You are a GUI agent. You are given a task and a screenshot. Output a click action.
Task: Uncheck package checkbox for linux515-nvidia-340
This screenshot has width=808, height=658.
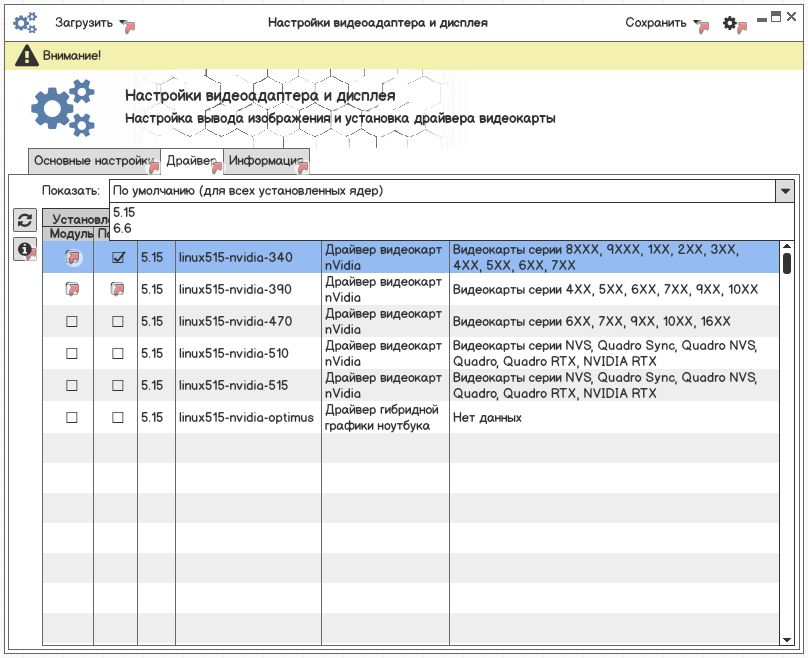(117, 258)
